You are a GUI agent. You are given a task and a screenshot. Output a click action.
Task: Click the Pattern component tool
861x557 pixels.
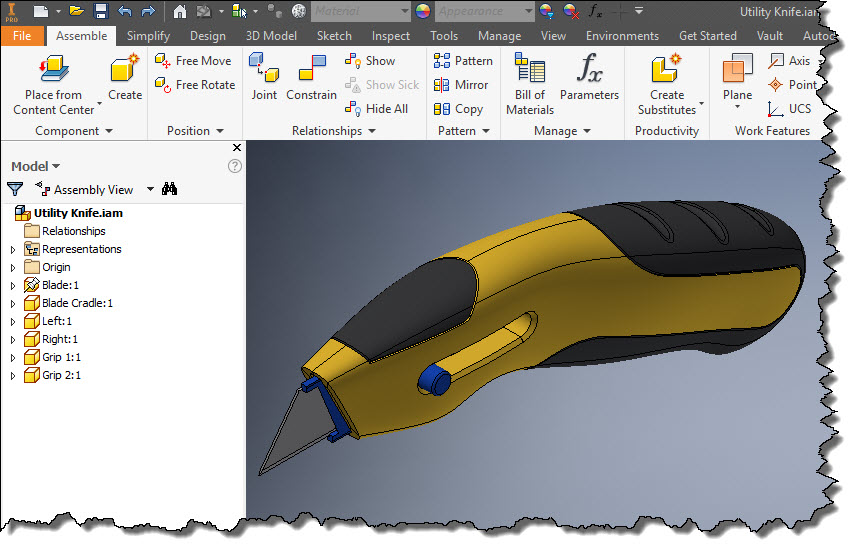pyautogui.click(x=463, y=60)
